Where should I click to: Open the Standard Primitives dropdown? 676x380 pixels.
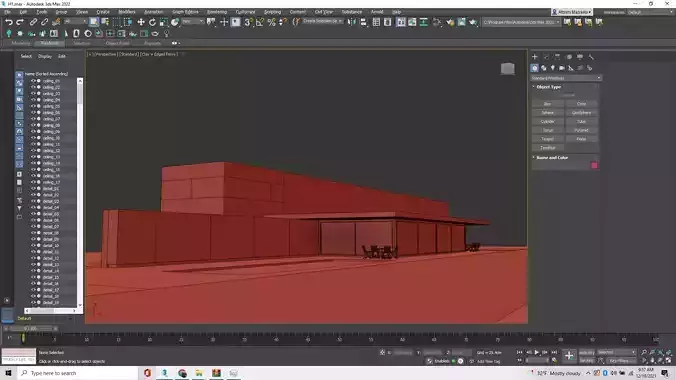(x=566, y=78)
